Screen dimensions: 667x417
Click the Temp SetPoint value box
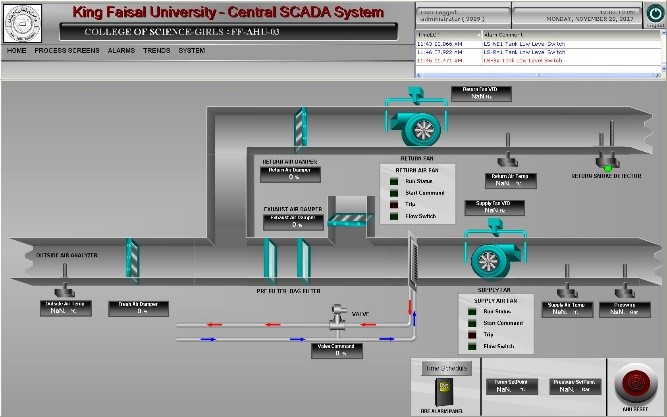click(512, 386)
